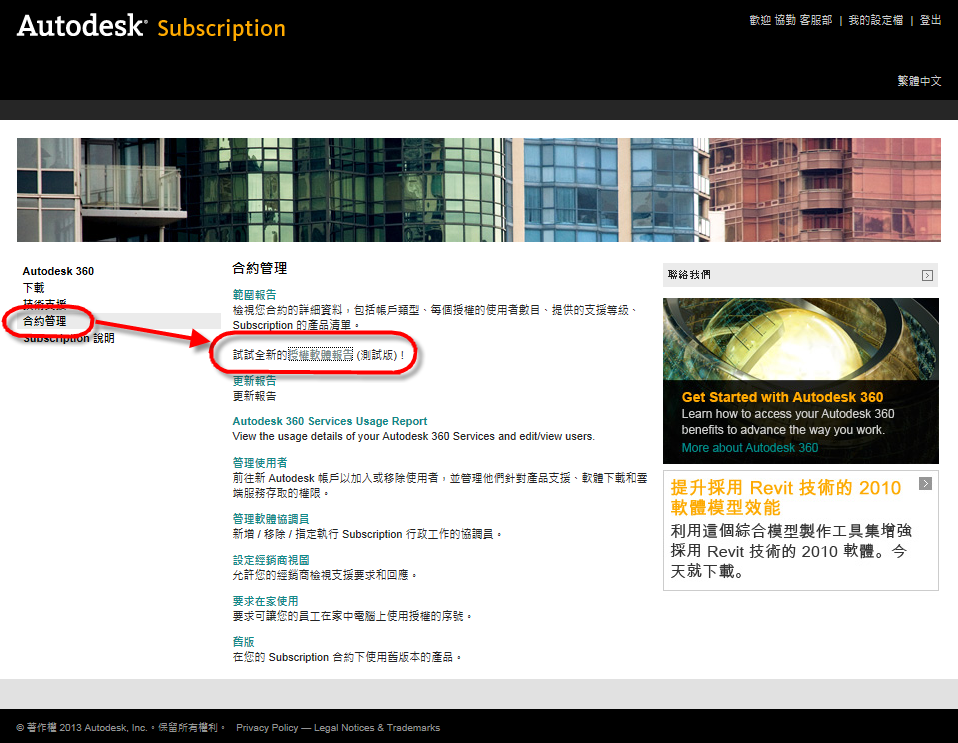Open Autodesk 360 Services Usage Report
The height and width of the screenshot is (743, 958).
[329, 421]
